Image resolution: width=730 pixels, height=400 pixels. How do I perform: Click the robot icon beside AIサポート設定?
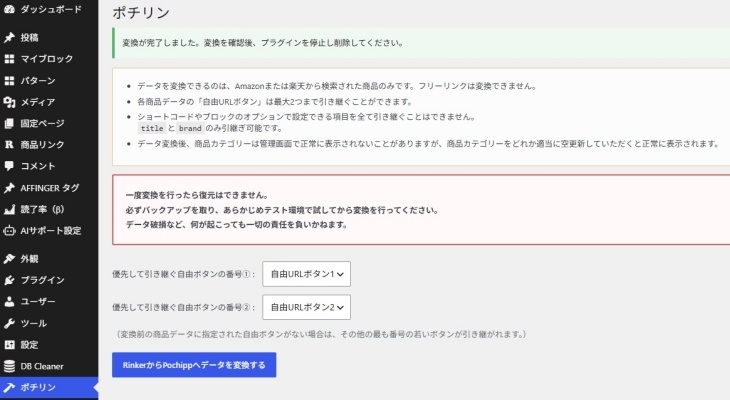tap(9, 231)
